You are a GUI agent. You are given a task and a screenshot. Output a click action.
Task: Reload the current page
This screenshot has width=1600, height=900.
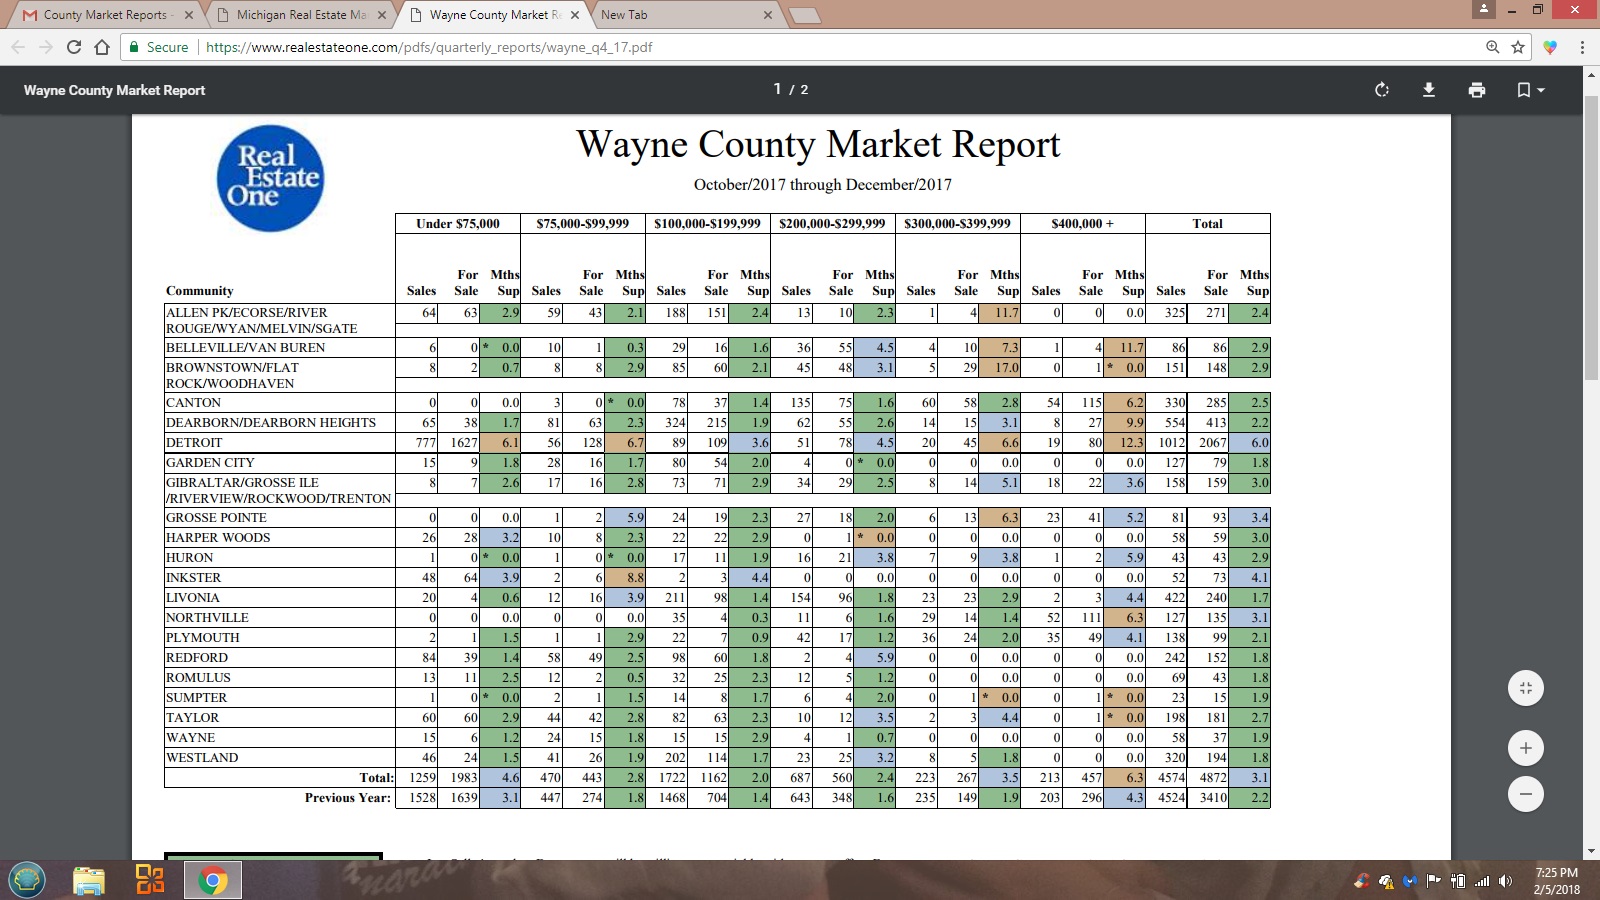(73, 47)
